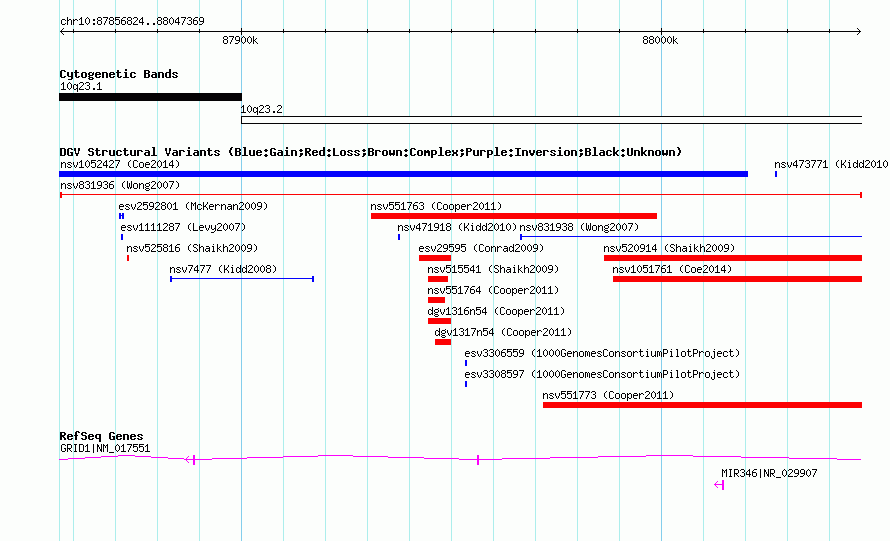The height and width of the screenshot is (541, 890).
Task: Click the esv1111287 (Levy2007) label
Action: coord(183,227)
